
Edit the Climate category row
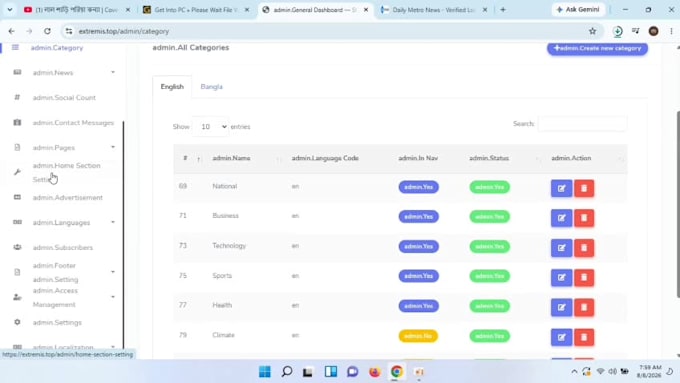click(561, 337)
